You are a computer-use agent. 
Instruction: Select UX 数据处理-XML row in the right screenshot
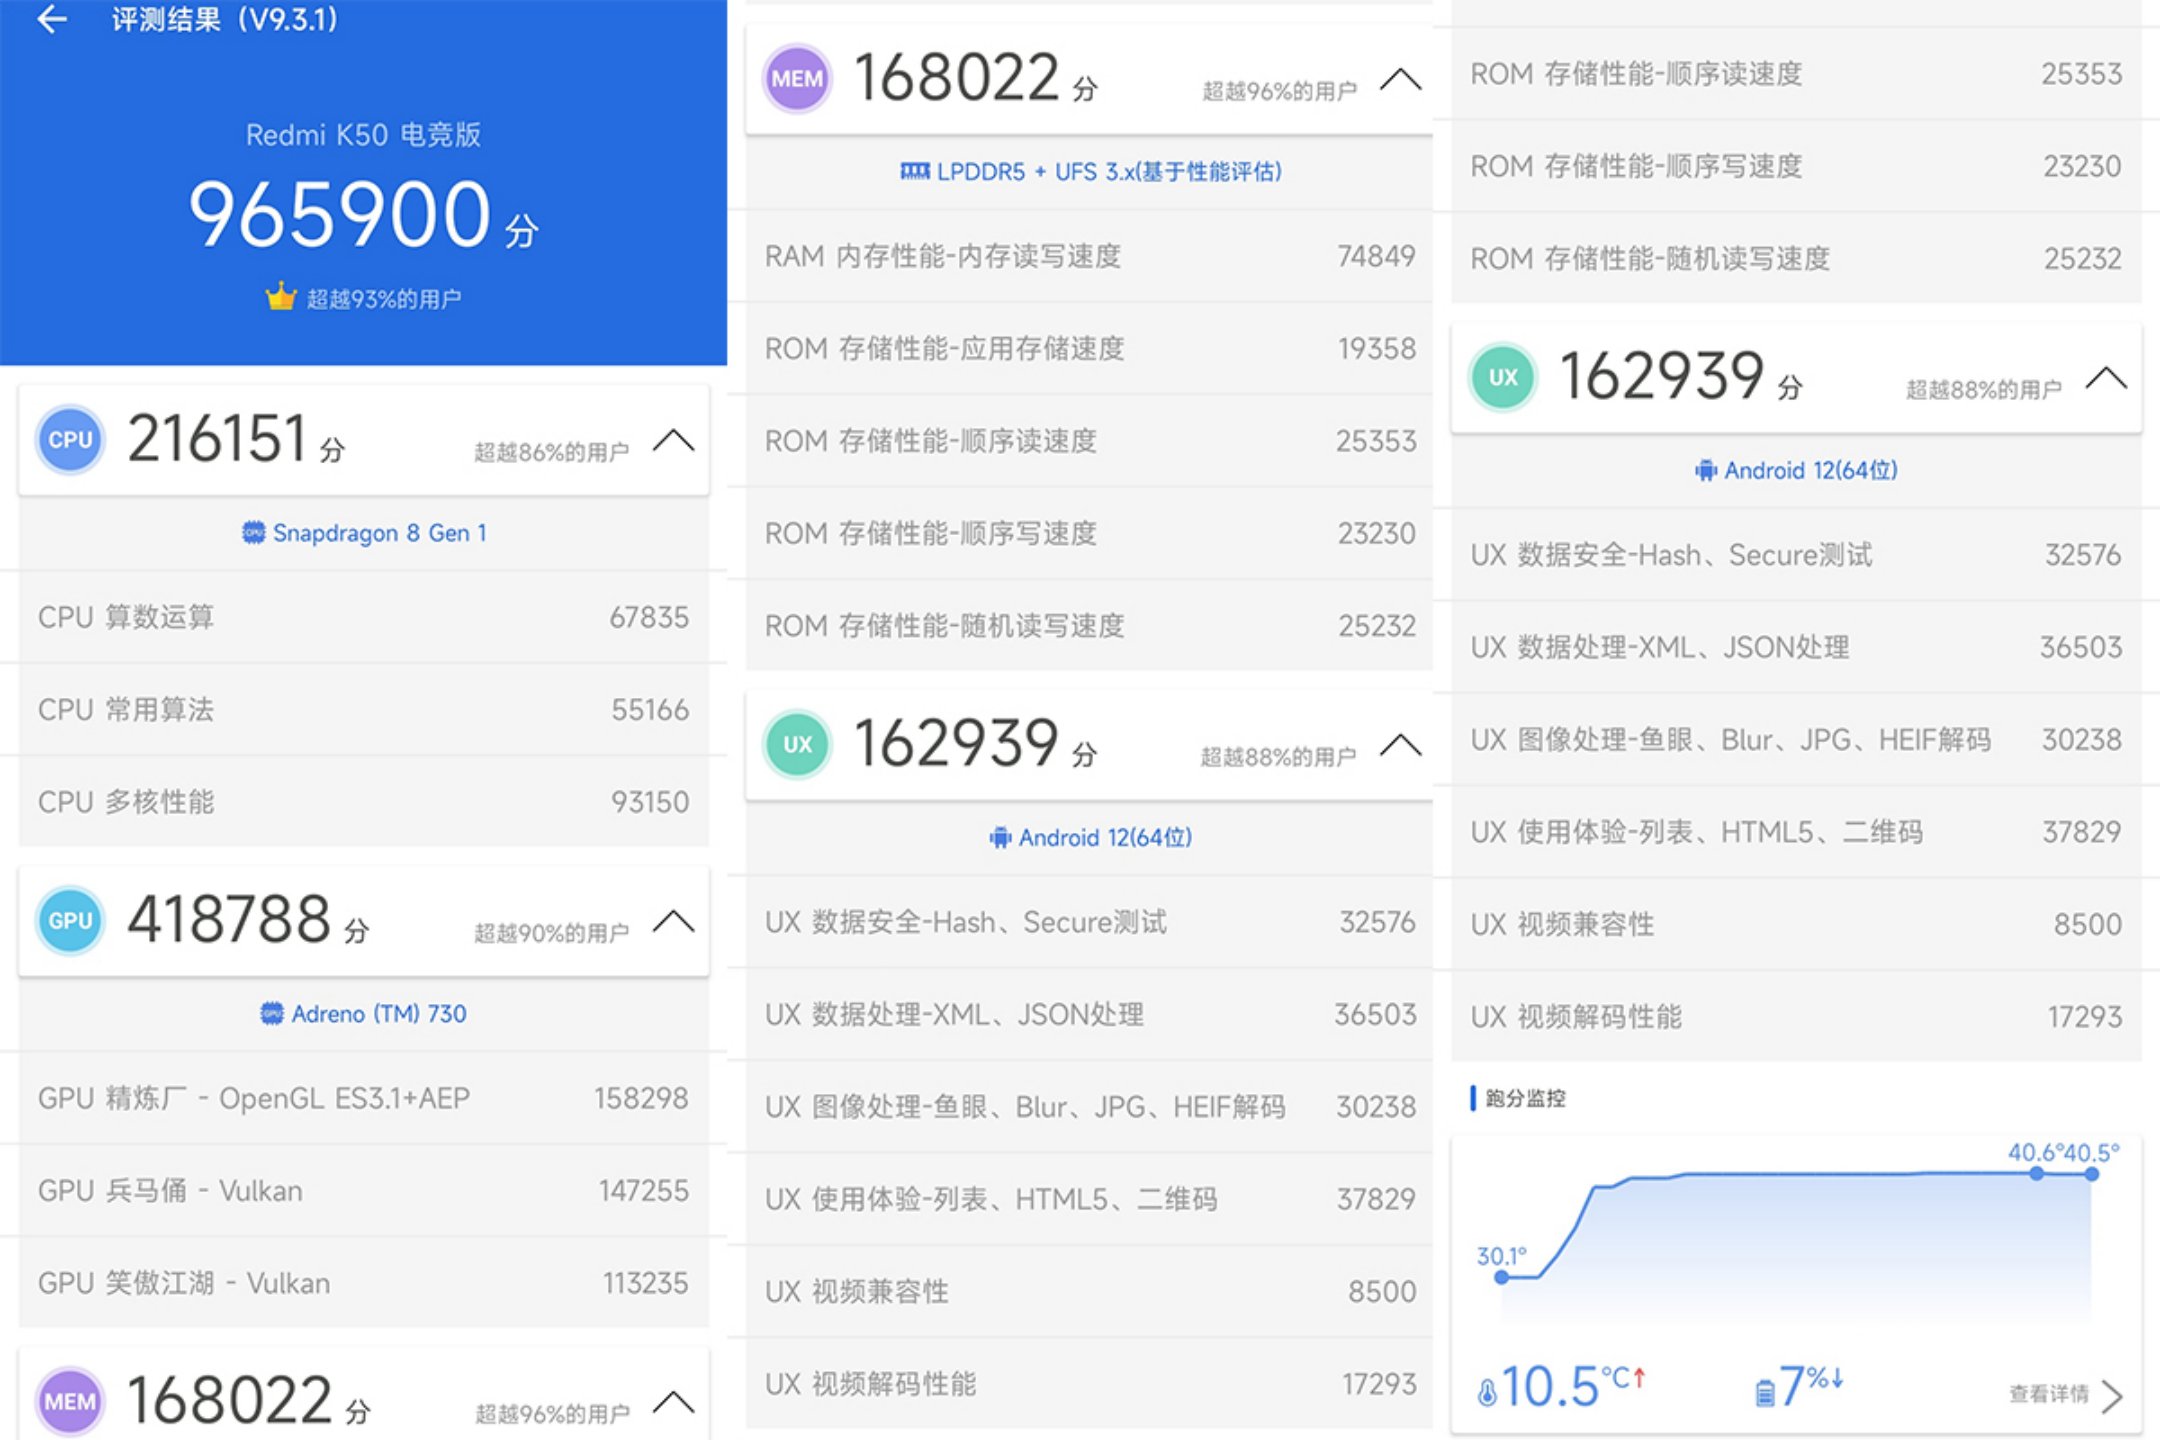[x=1796, y=647]
